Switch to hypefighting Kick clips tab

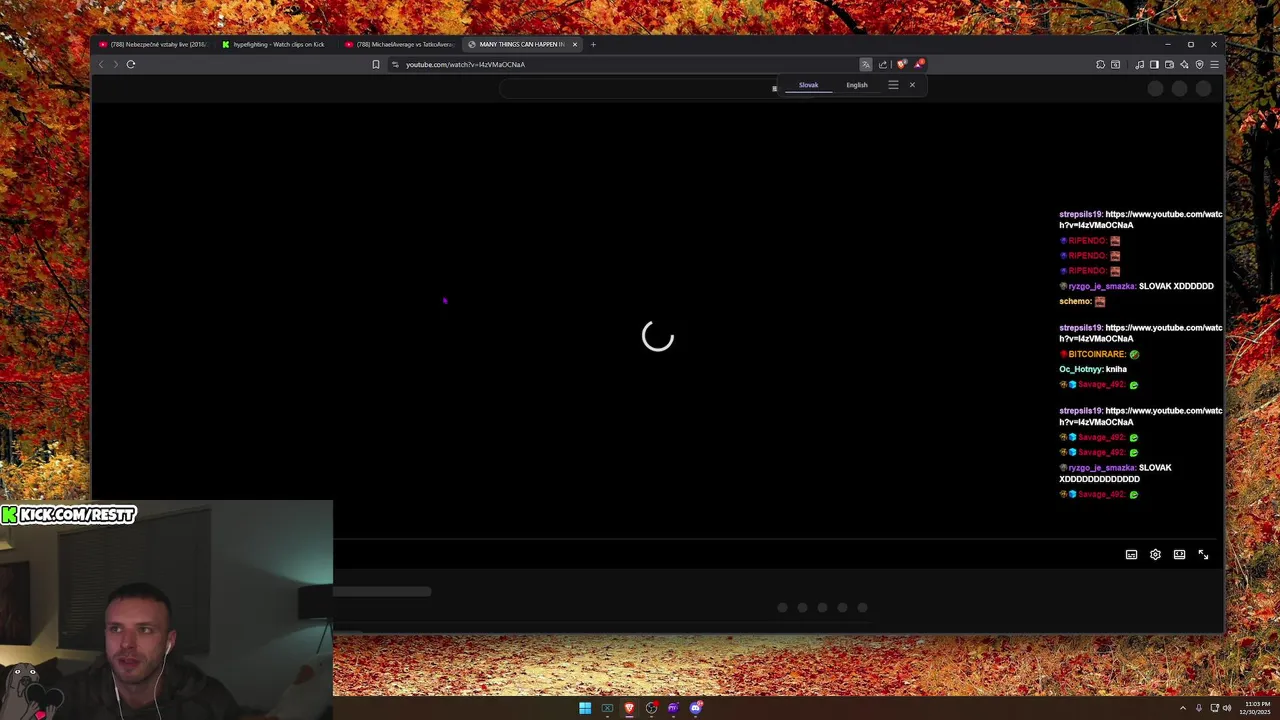point(274,44)
